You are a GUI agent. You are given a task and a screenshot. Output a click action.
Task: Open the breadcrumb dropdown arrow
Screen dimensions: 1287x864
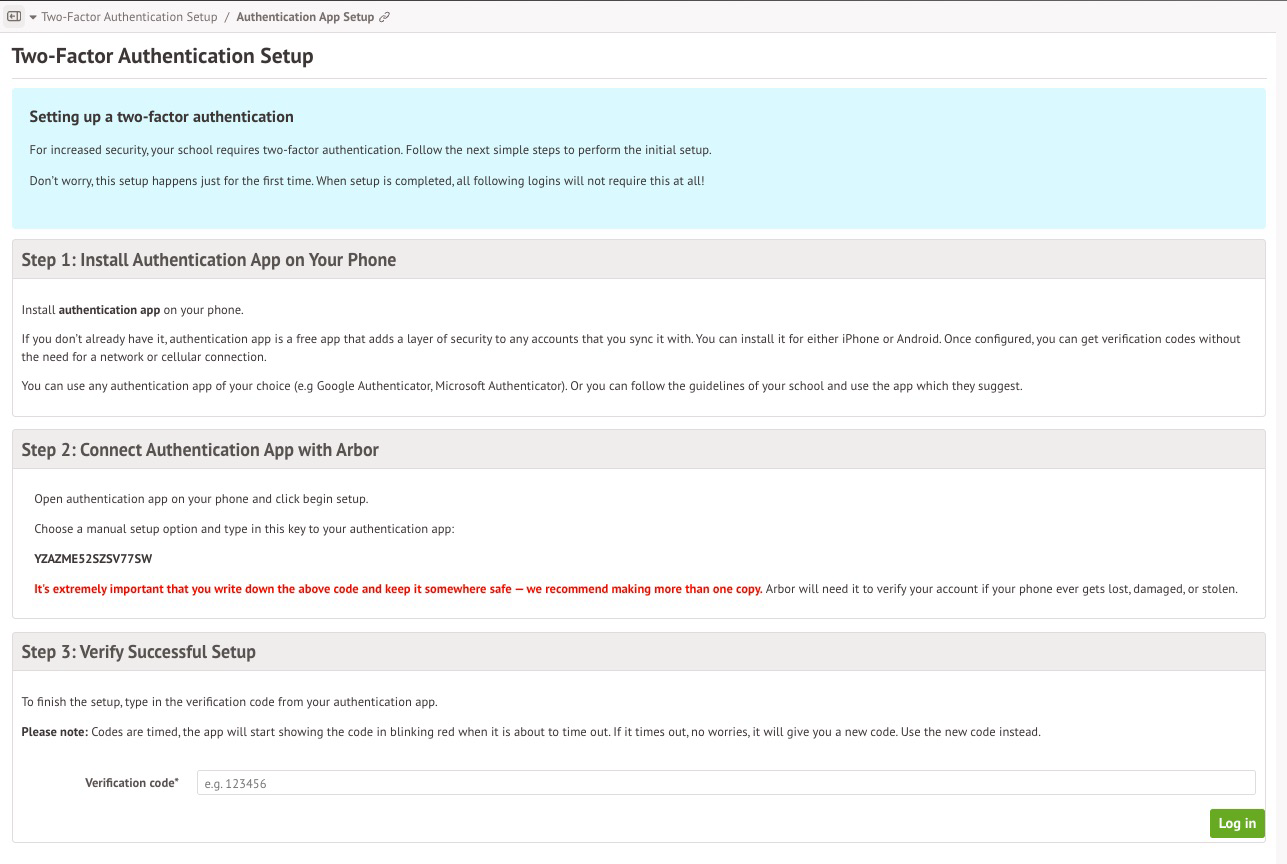click(x=32, y=17)
